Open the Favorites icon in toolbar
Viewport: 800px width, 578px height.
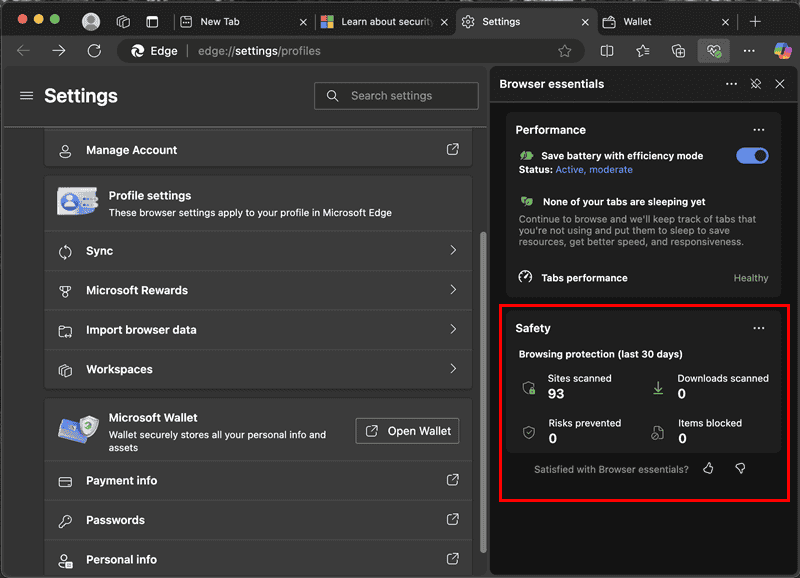tap(644, 51)
